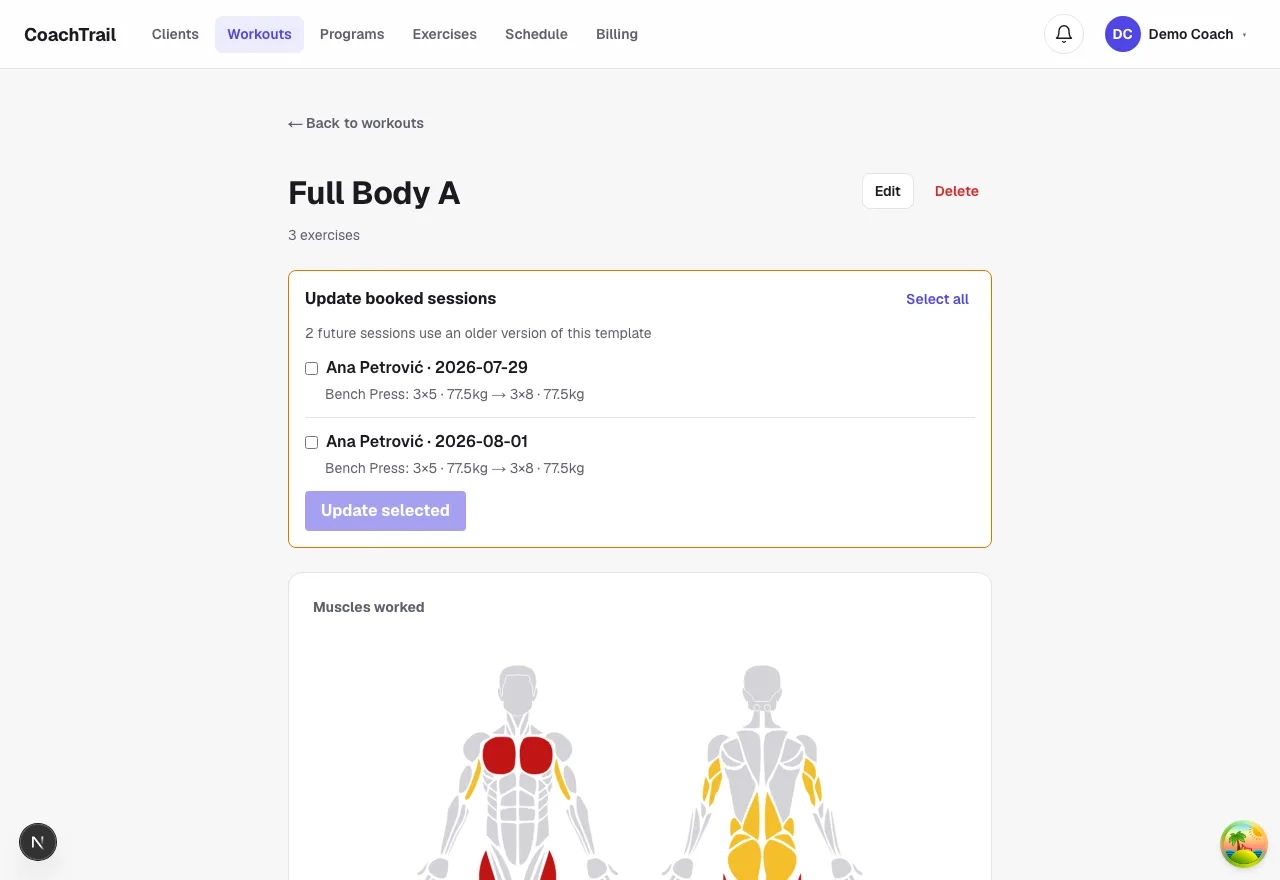Click the palm tree island icon
This screenshot has height=880, width=1280.
click(1244, 844)
